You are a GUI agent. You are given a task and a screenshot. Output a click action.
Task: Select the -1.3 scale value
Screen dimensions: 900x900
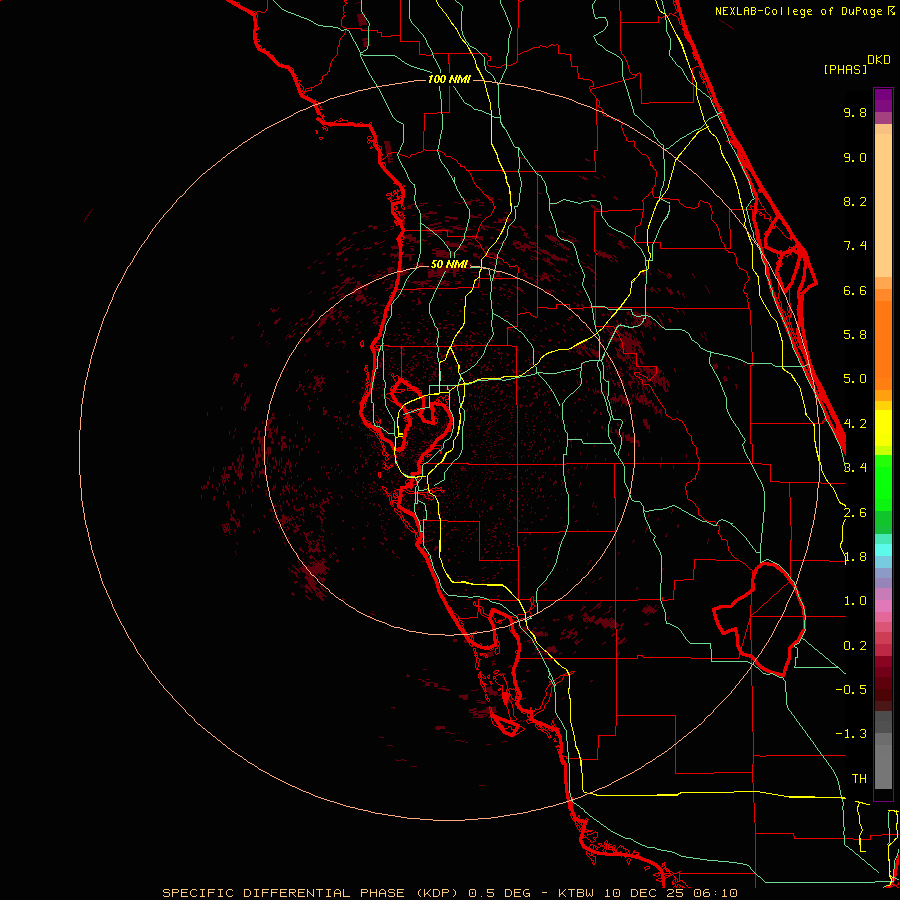[x=851, y=734]
